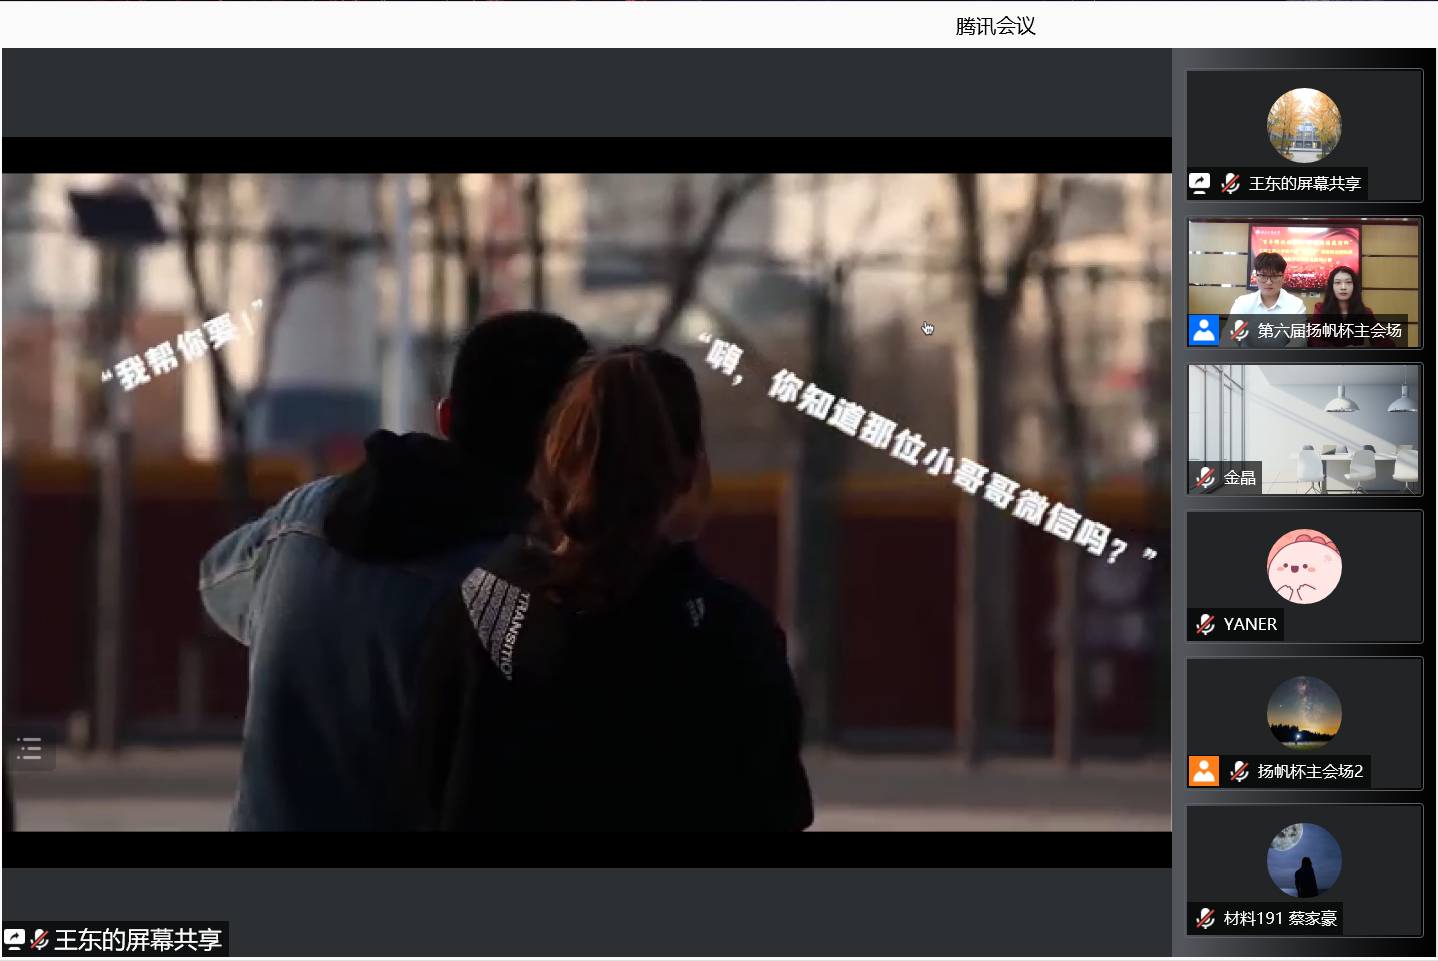Screen dimensions: 1438x961
Task: Click the muted microphone icon beside 材料191 蔡家豪
Action: point(1204,918)
